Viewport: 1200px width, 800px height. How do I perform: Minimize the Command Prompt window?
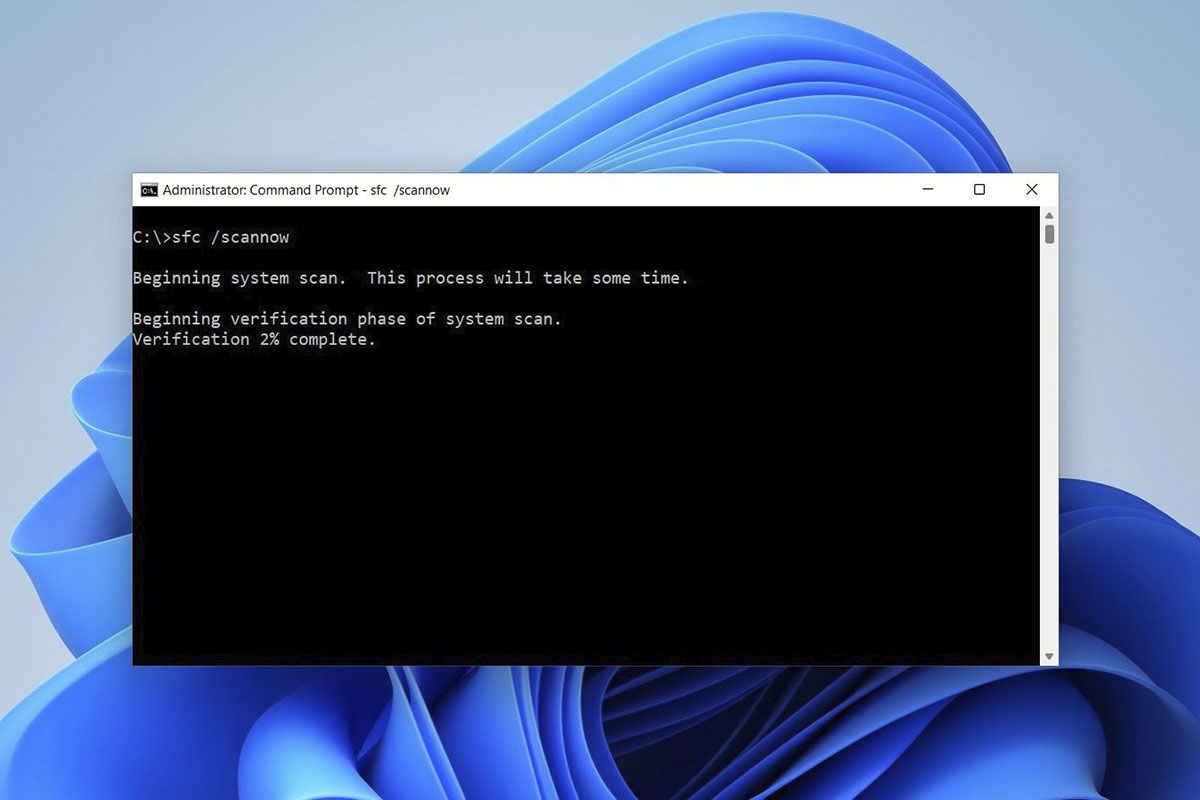pos(928,190)
